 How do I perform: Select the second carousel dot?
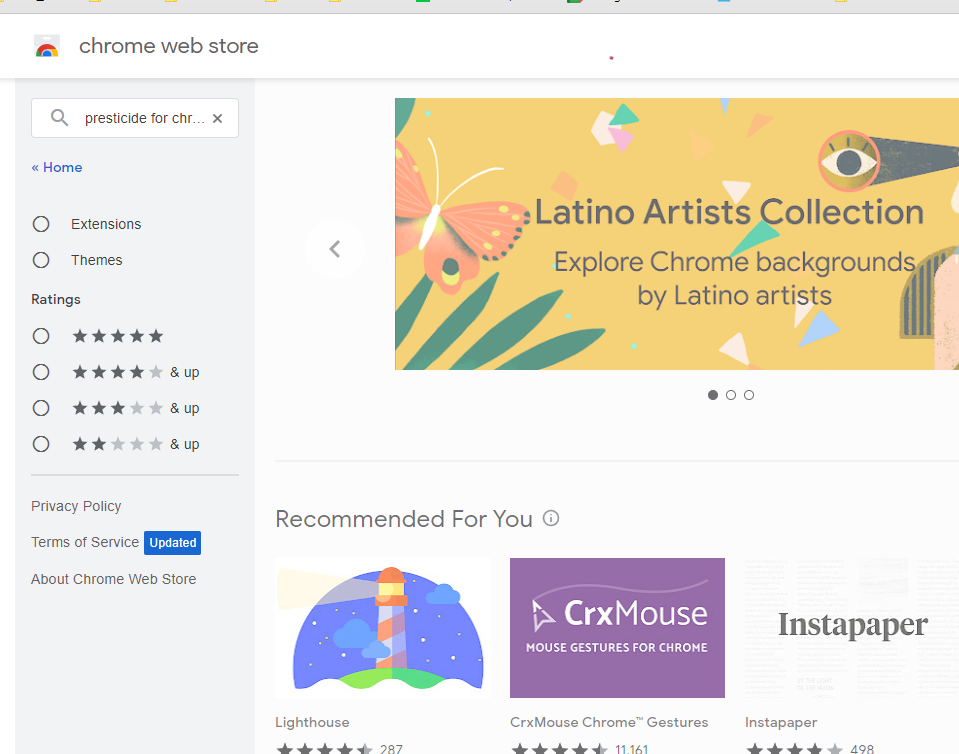pos(731,395)
